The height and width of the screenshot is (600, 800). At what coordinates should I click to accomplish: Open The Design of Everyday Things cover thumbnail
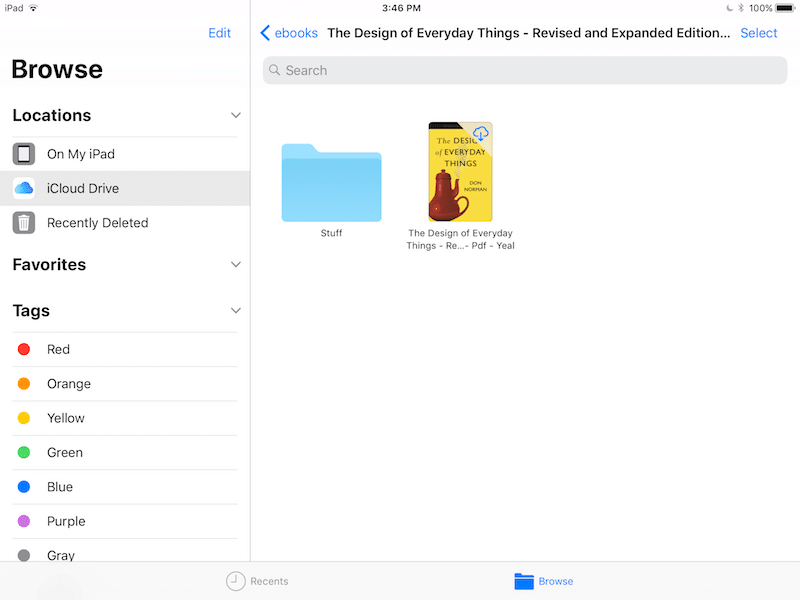tap(460, 171)
